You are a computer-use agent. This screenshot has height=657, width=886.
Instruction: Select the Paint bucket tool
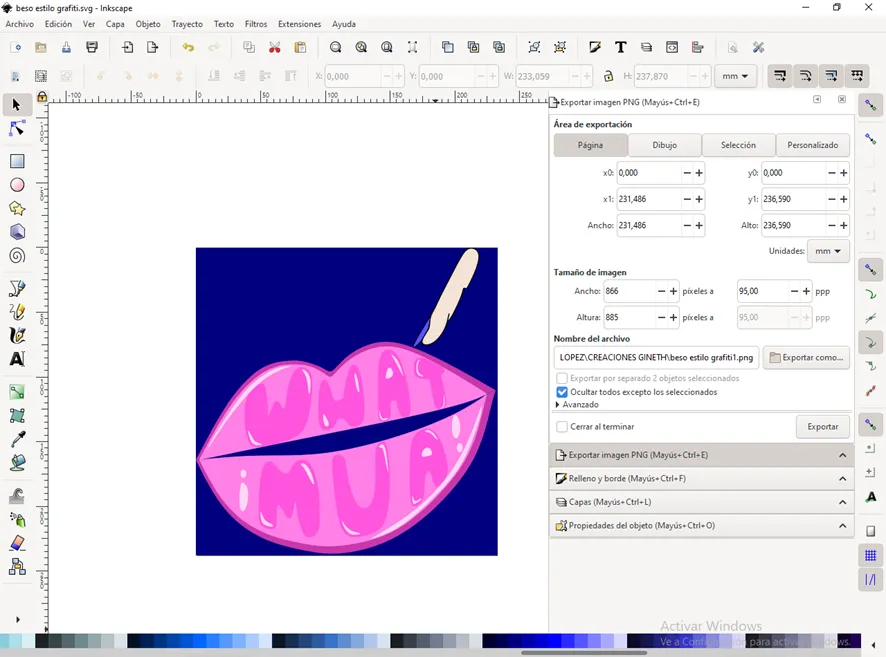(17, 463)
